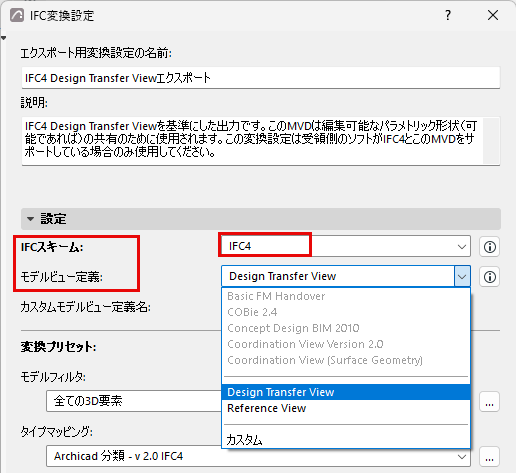Image resolution: width=516 pixels, height=473 pixels.
Task: Open the ellipsis button for モデルフィルタ
Action: [489, 402]
